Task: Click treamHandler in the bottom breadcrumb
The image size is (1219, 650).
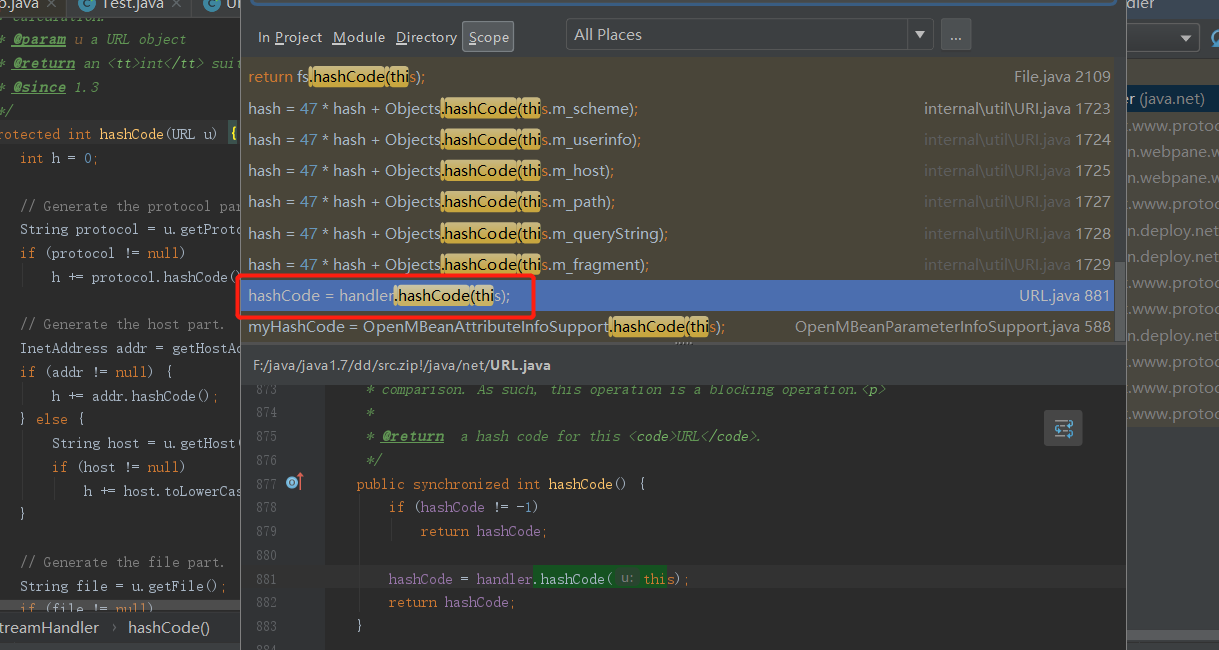Action: [49, 627]
